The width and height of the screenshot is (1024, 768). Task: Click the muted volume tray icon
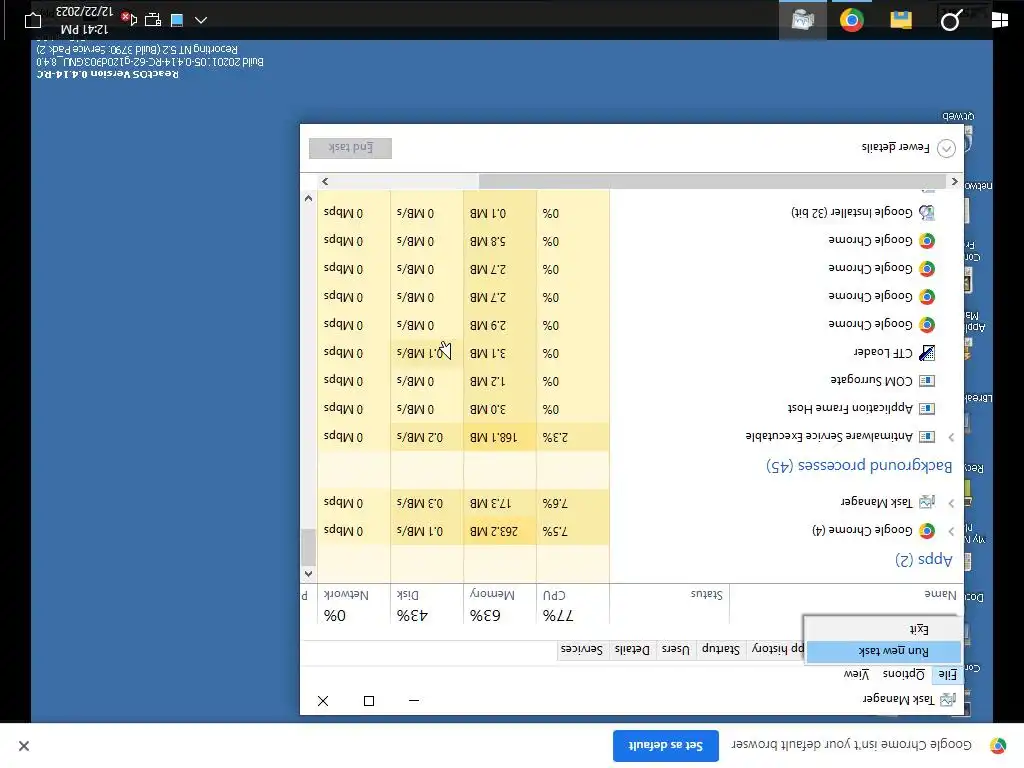click(x=129, y=20)
